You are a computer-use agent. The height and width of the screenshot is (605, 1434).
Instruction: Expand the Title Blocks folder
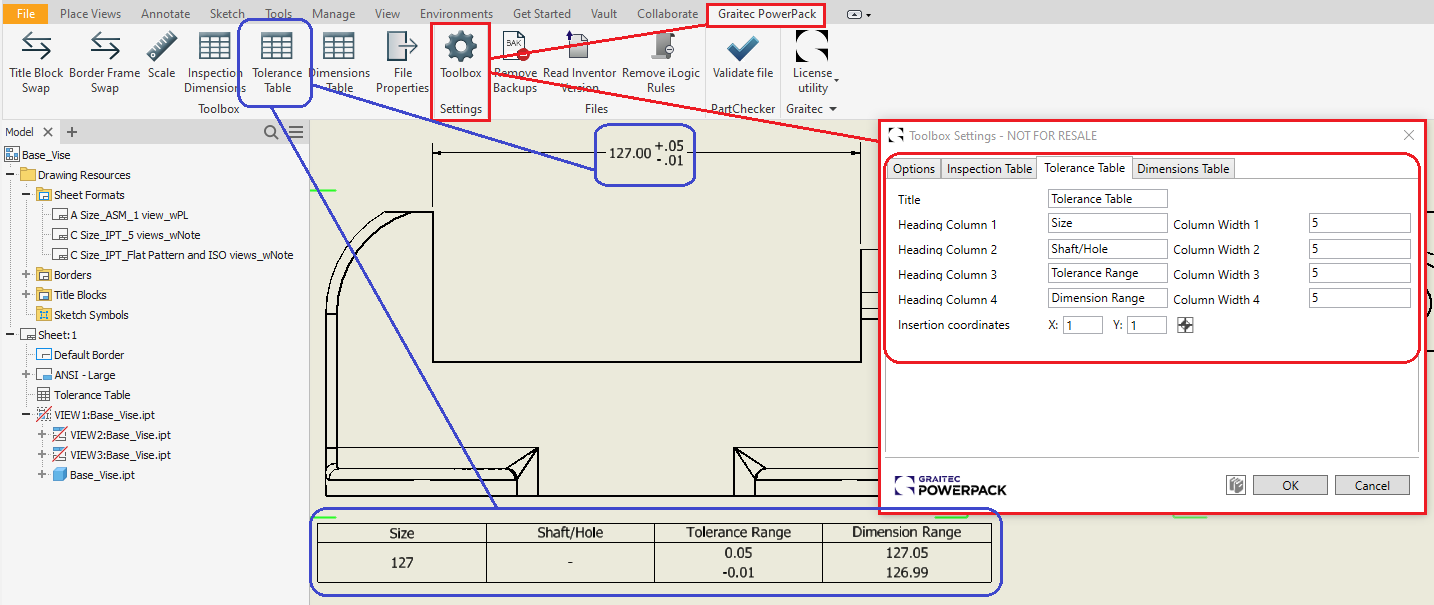coord(26,295)
